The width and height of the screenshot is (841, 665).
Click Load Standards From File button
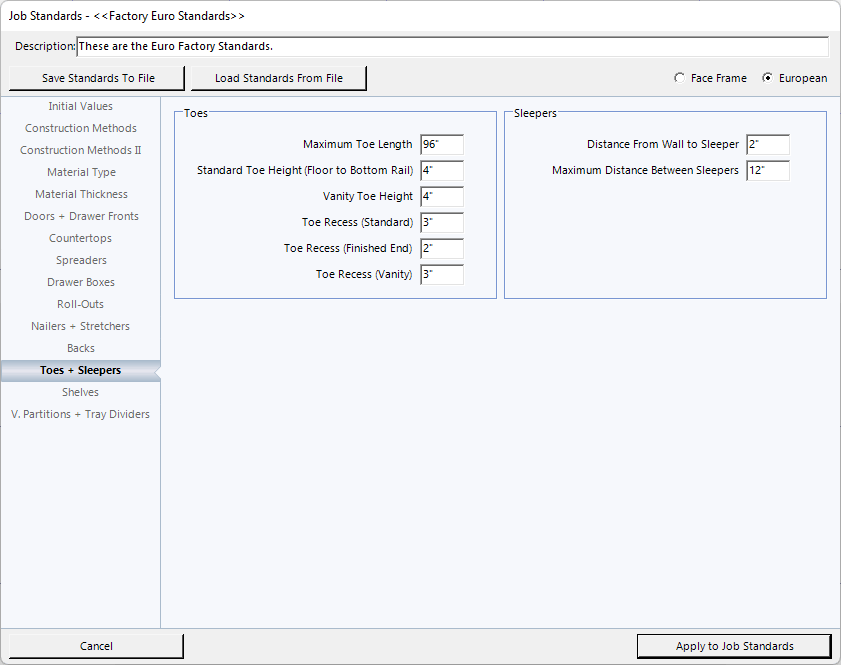pos(278,78)
